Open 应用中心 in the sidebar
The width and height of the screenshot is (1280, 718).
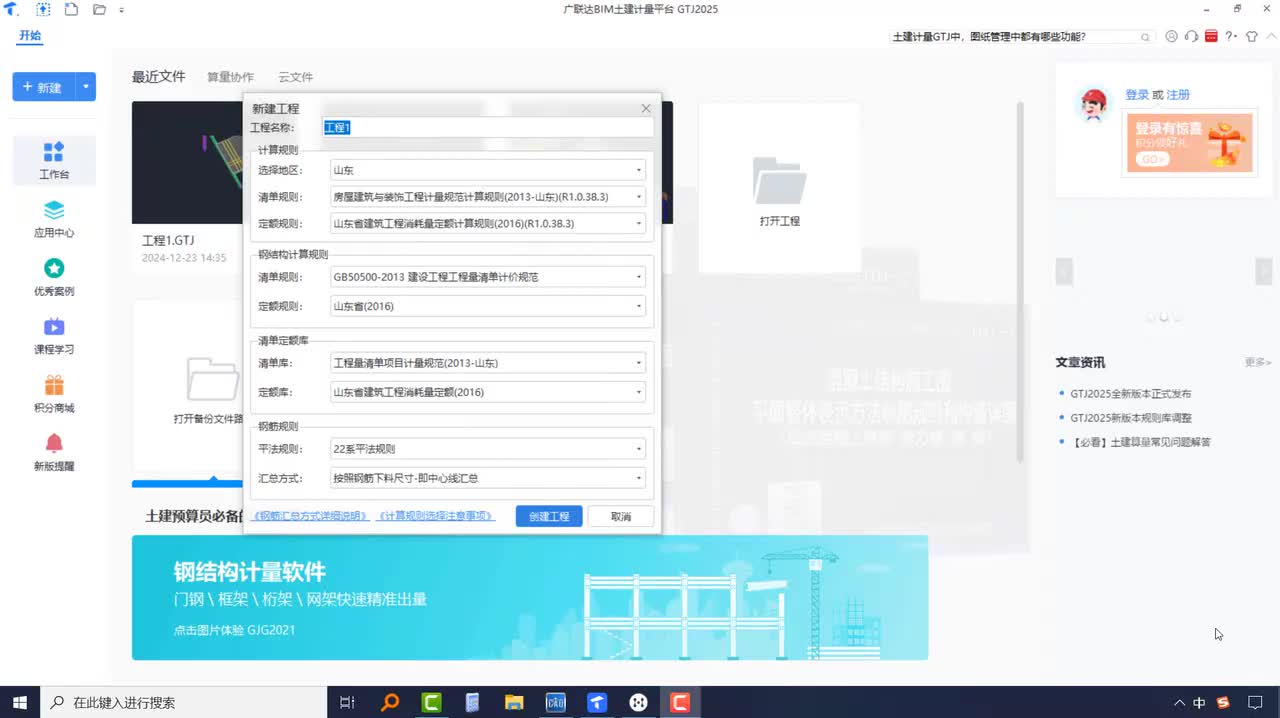point(54,219)
